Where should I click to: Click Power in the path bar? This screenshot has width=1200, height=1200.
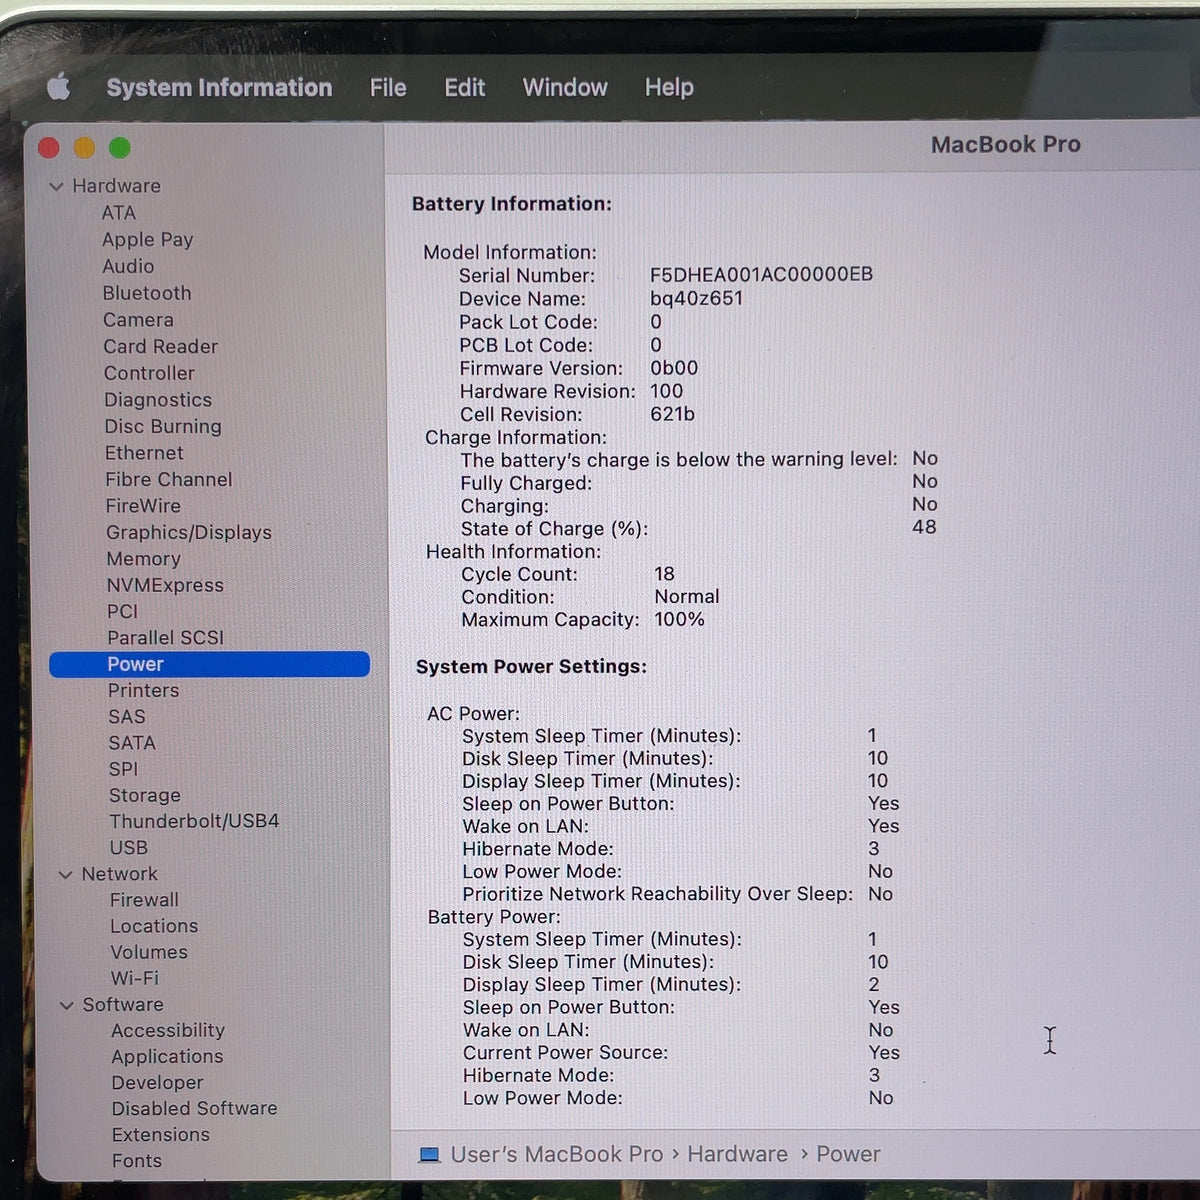848,1154
